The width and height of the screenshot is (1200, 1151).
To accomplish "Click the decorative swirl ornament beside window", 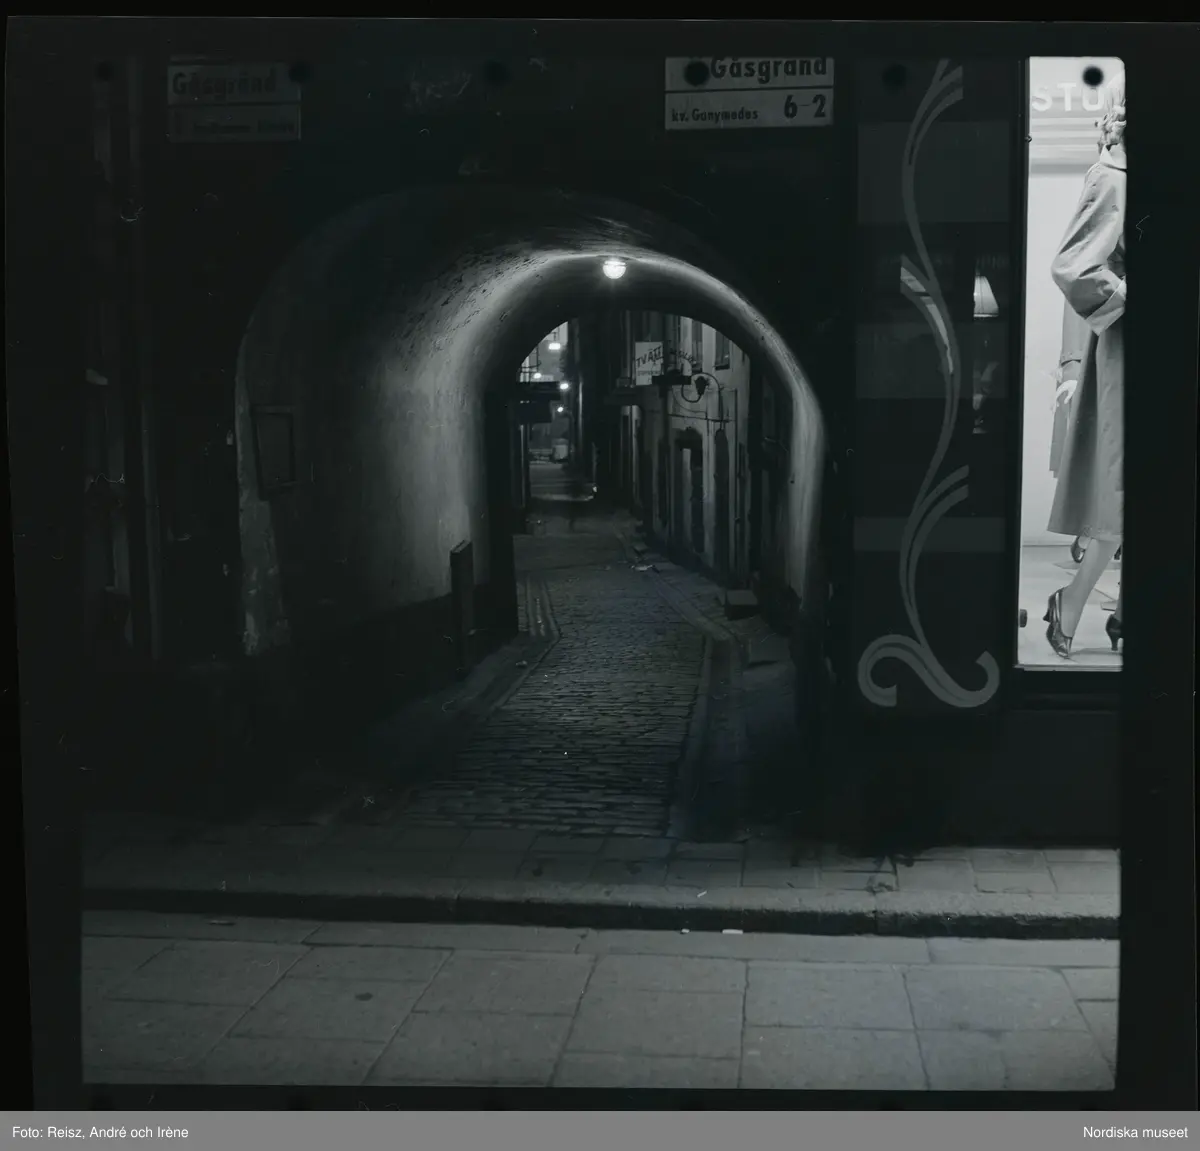I will tap(935, 400).
